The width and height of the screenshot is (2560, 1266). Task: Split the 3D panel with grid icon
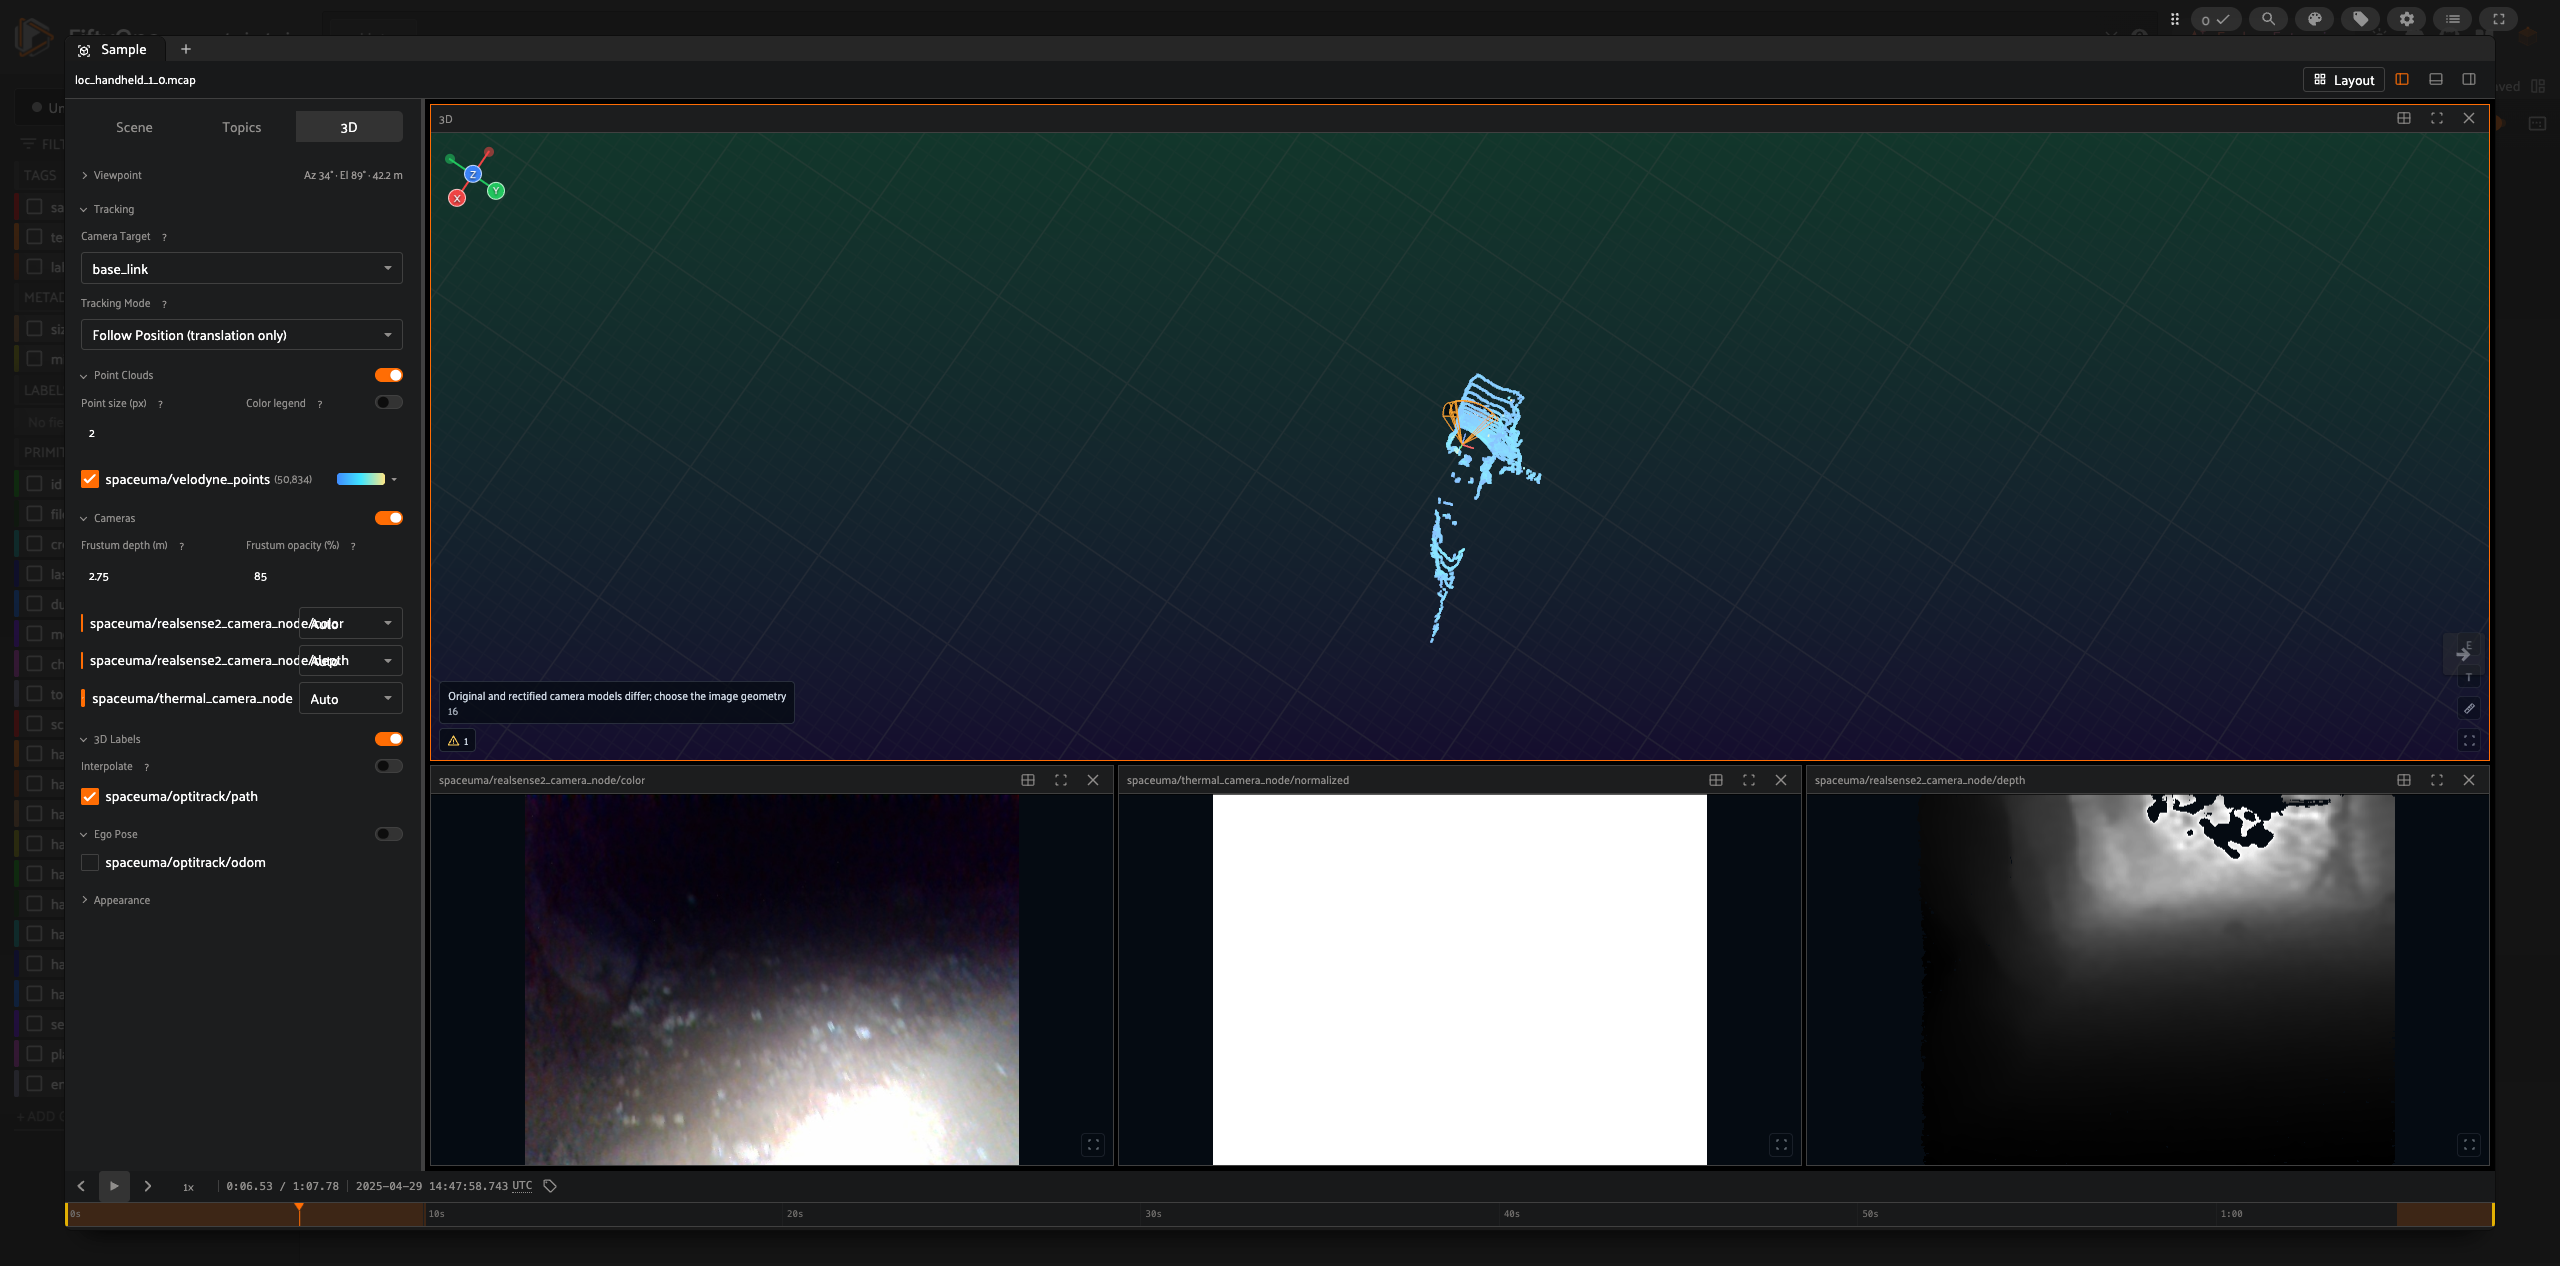coord(2404,118)
